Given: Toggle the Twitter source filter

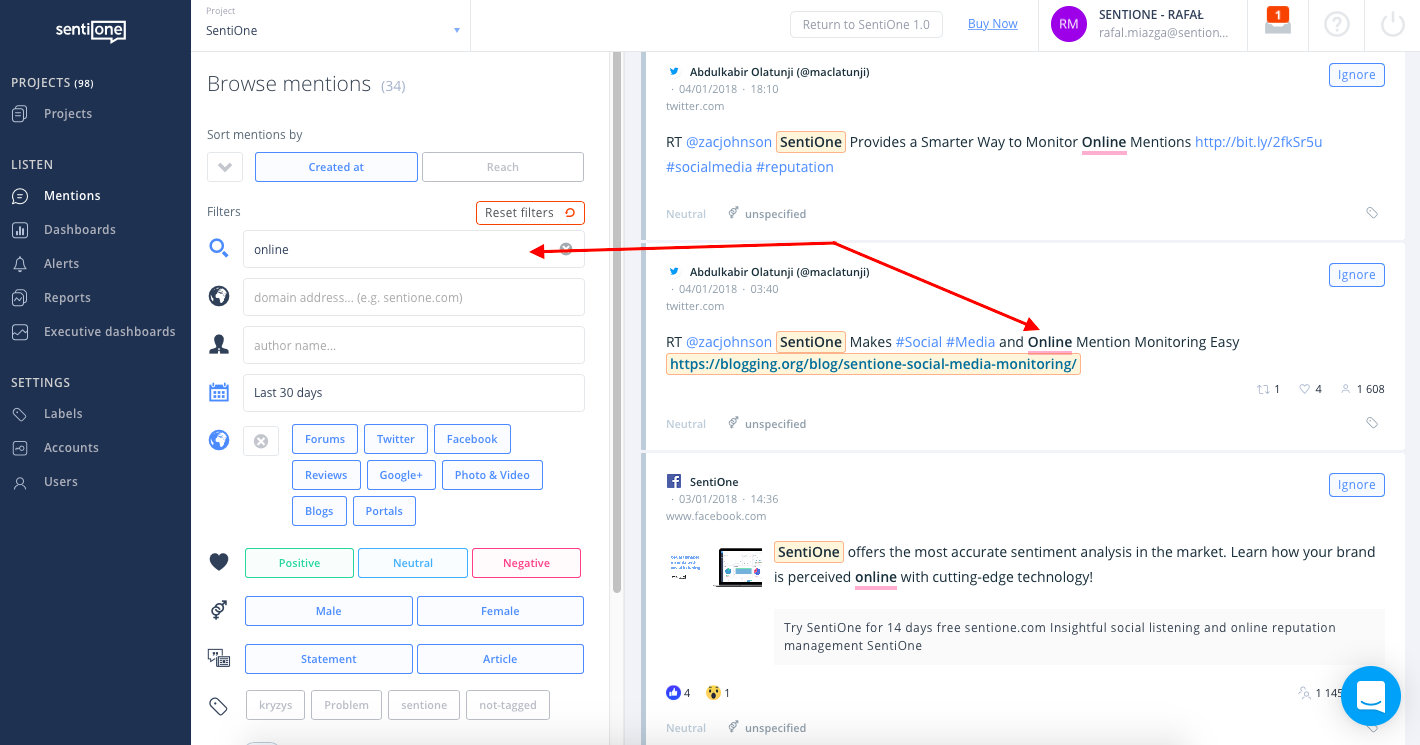Looking at the screenshot, I should pos(396,439).
